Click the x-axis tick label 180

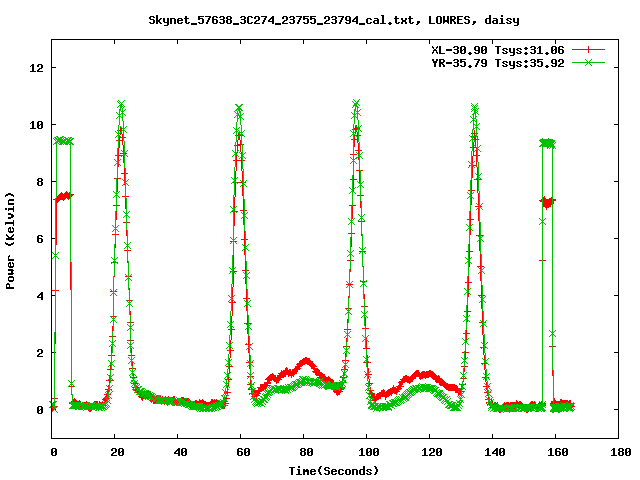tap(621, 452)
